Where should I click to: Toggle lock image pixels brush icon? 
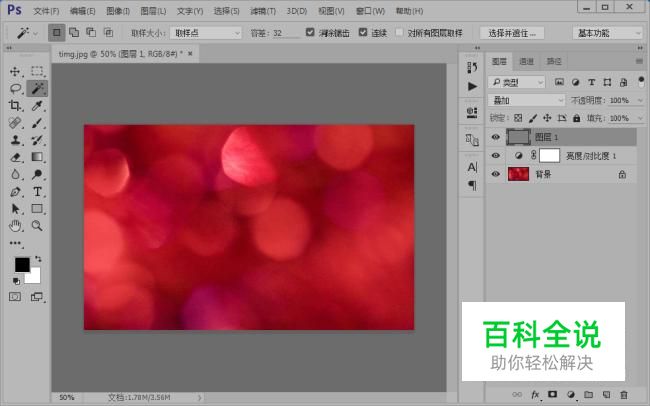(533, 118)
